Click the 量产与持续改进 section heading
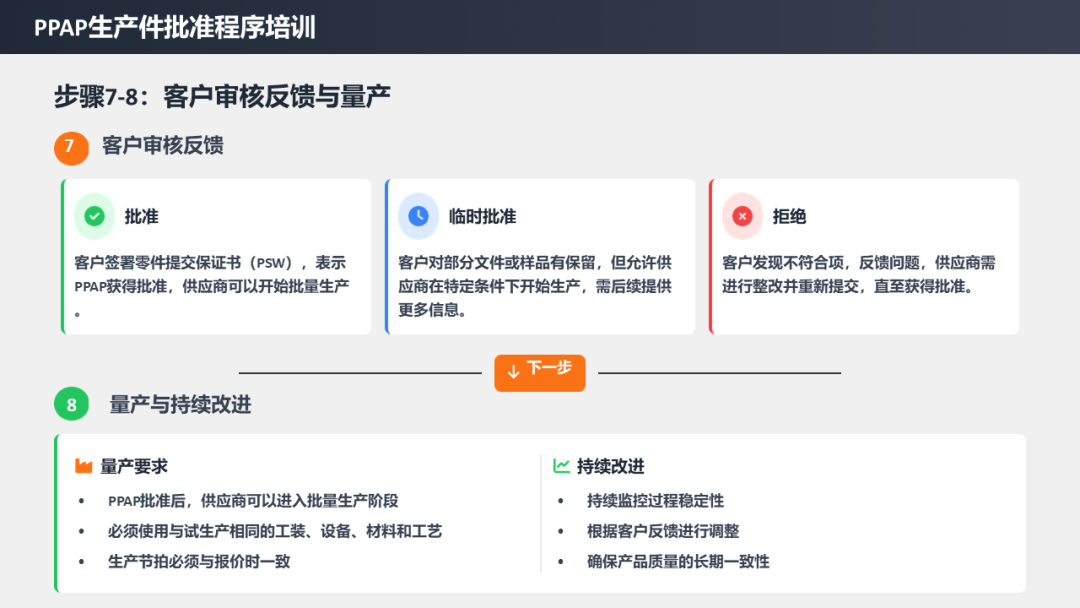Viewport: 1080px width, 608px height. tap(180, 405)
